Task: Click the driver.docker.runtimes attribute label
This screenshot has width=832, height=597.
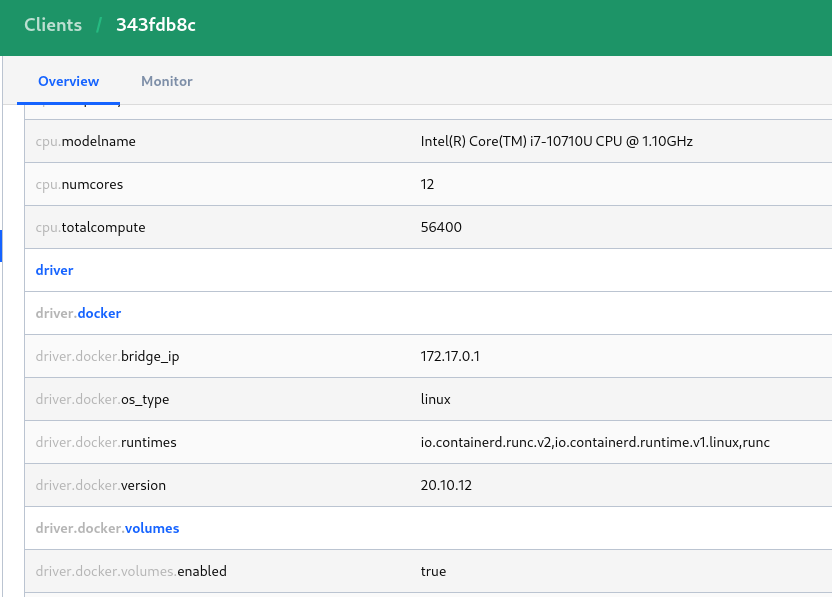Action: point(105,442)
